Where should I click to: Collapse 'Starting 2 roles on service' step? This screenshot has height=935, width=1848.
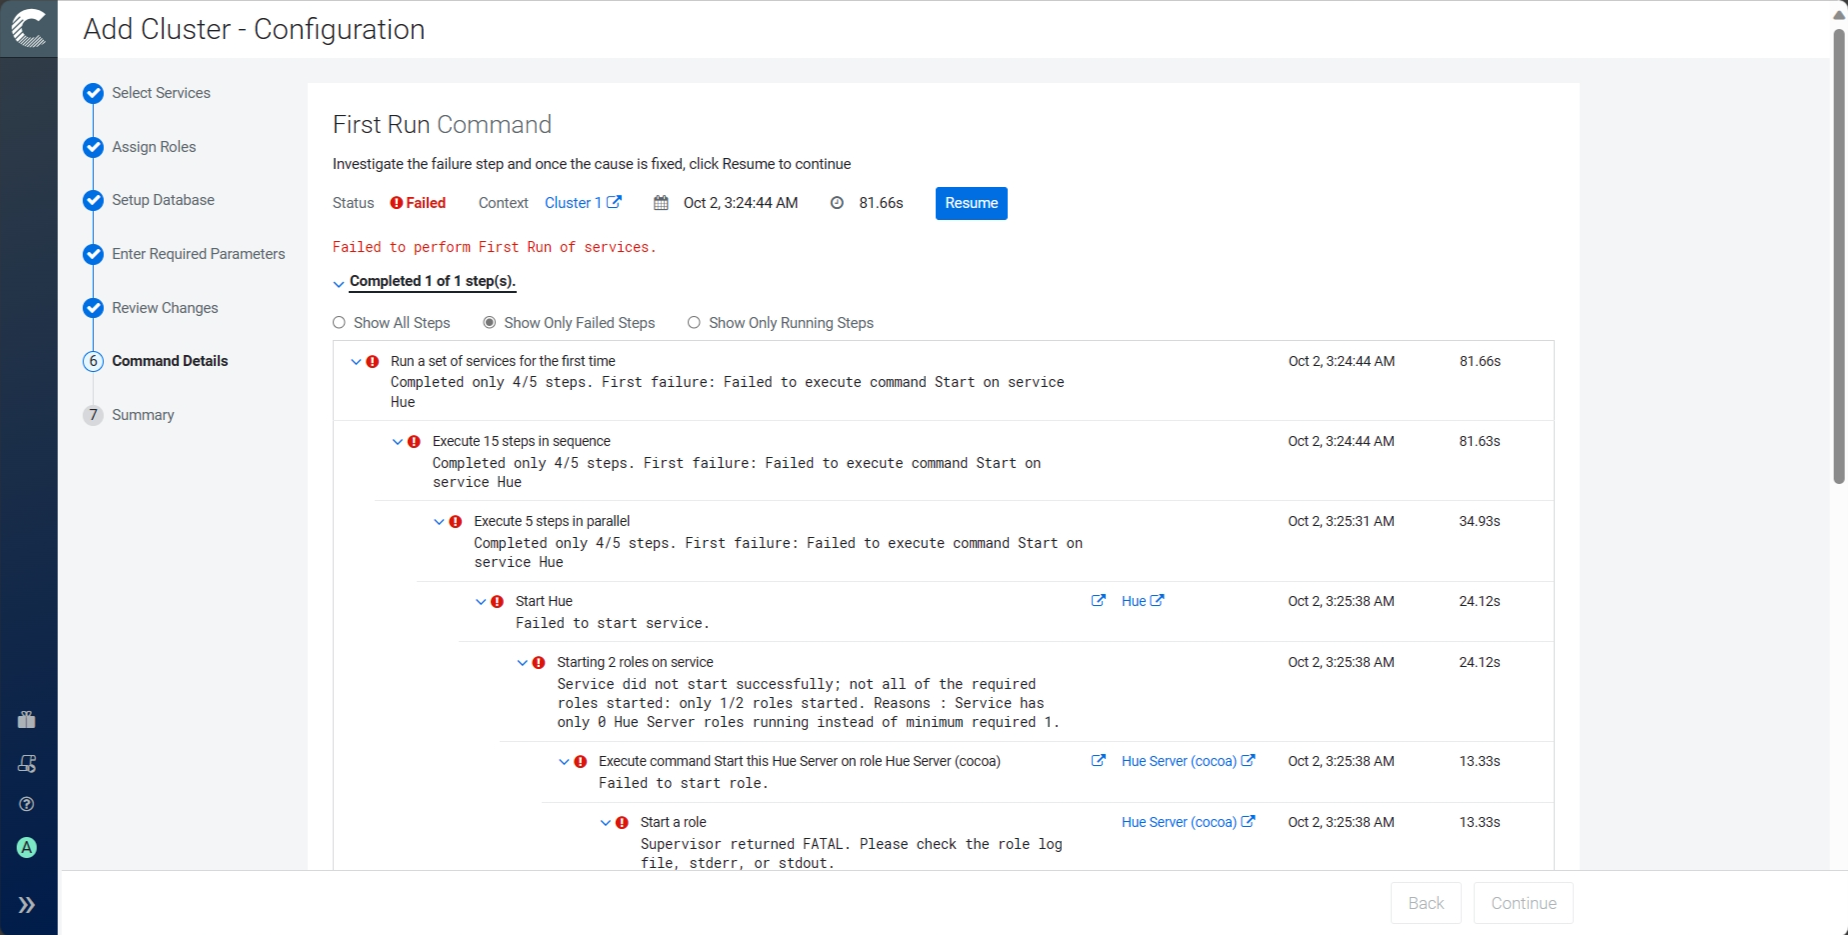point(522,663)
